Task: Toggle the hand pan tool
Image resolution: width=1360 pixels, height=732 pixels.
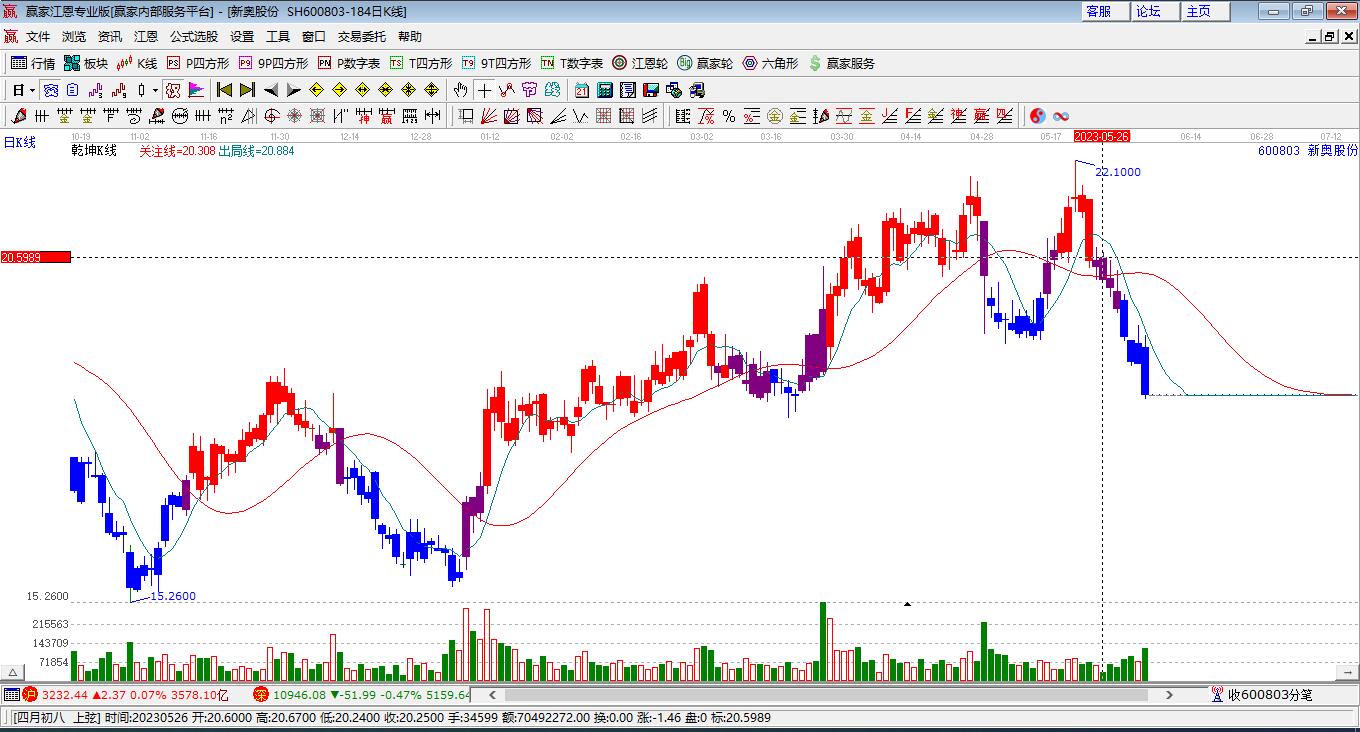Action: click(460, 90)
